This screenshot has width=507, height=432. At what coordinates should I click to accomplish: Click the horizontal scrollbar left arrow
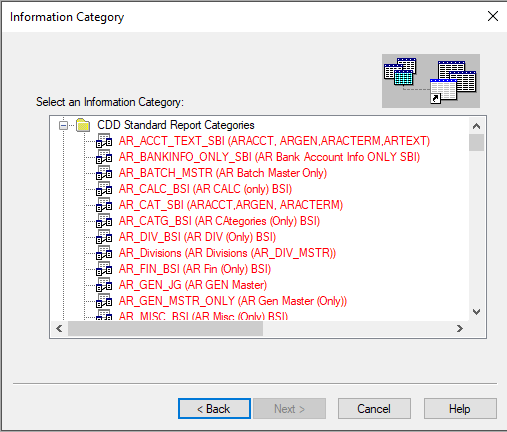point(59,329)
